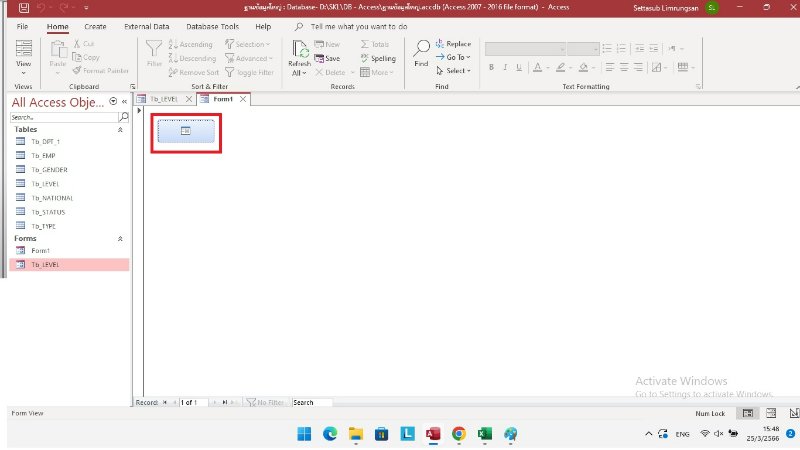800x450 pixels.
Task: Click the Spelling check icon
Action: click(x=377, y=58)
